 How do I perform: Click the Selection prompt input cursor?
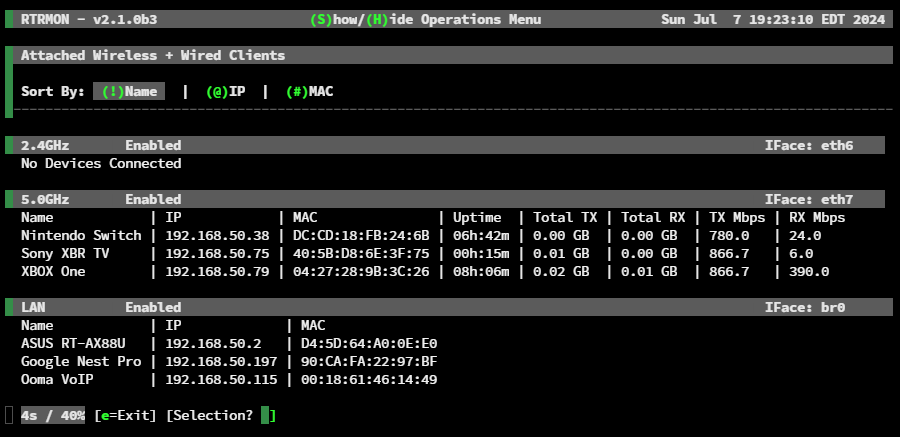click(265, 415)
